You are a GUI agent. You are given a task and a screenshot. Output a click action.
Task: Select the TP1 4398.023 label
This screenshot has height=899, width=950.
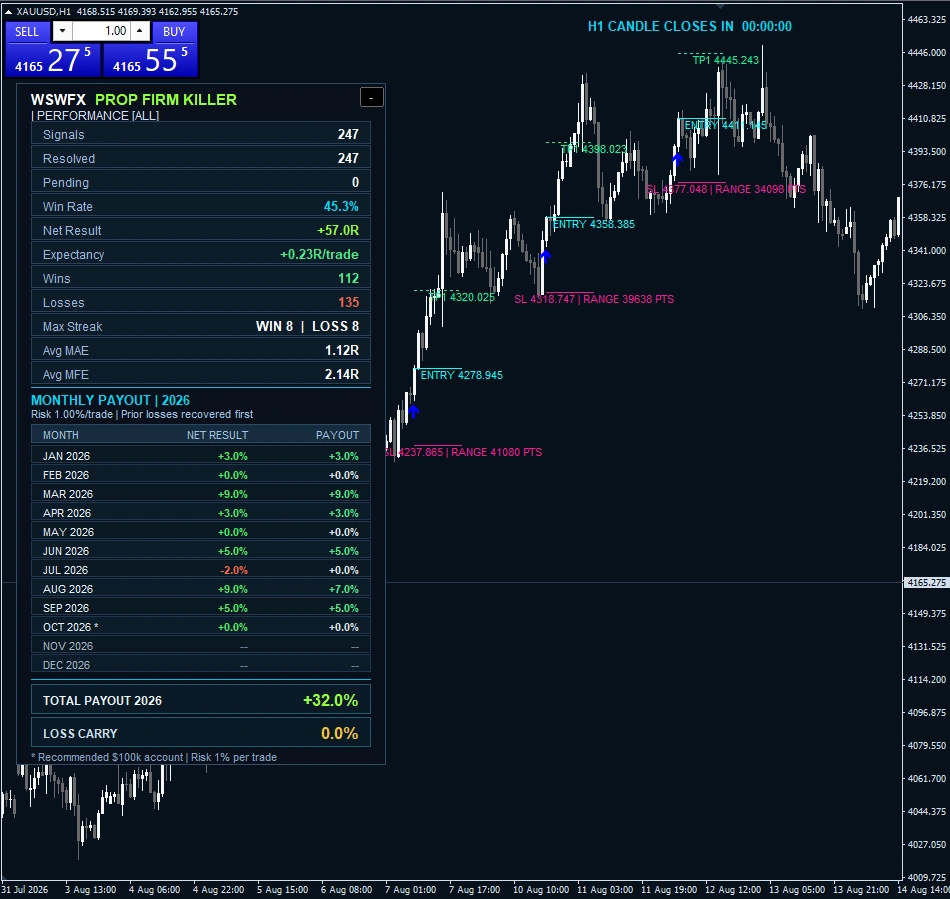pos(594,149)
